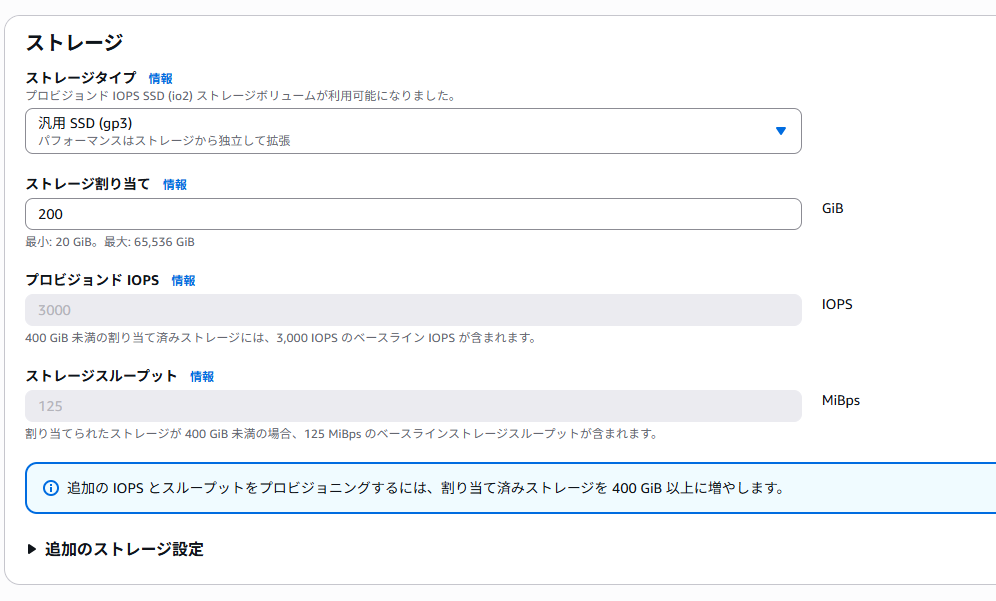
Task: Expand the 追加のストレージ設定 section
Action: [x=124, y=549]
